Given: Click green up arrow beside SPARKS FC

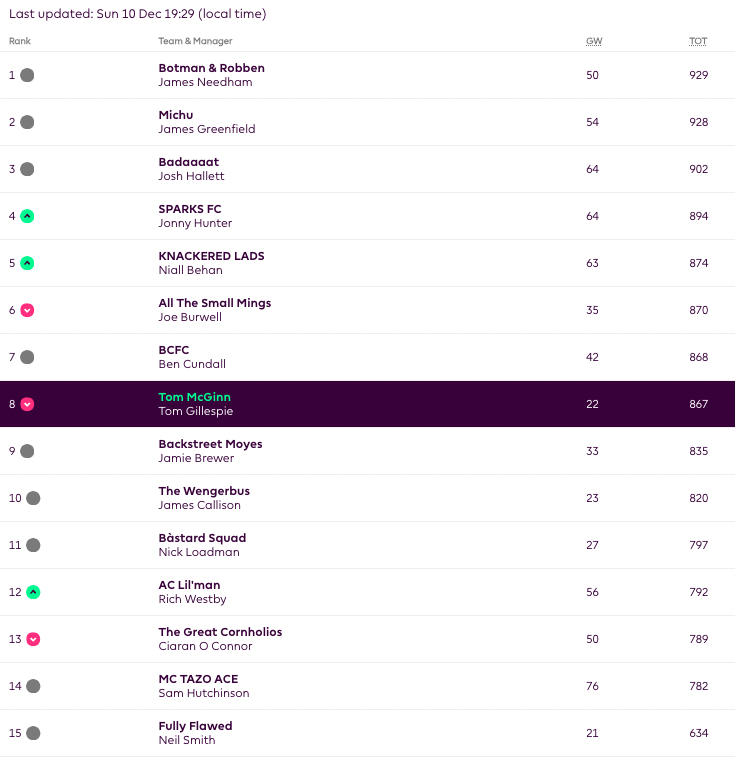Looking at the screenshot, I should 27,216.
